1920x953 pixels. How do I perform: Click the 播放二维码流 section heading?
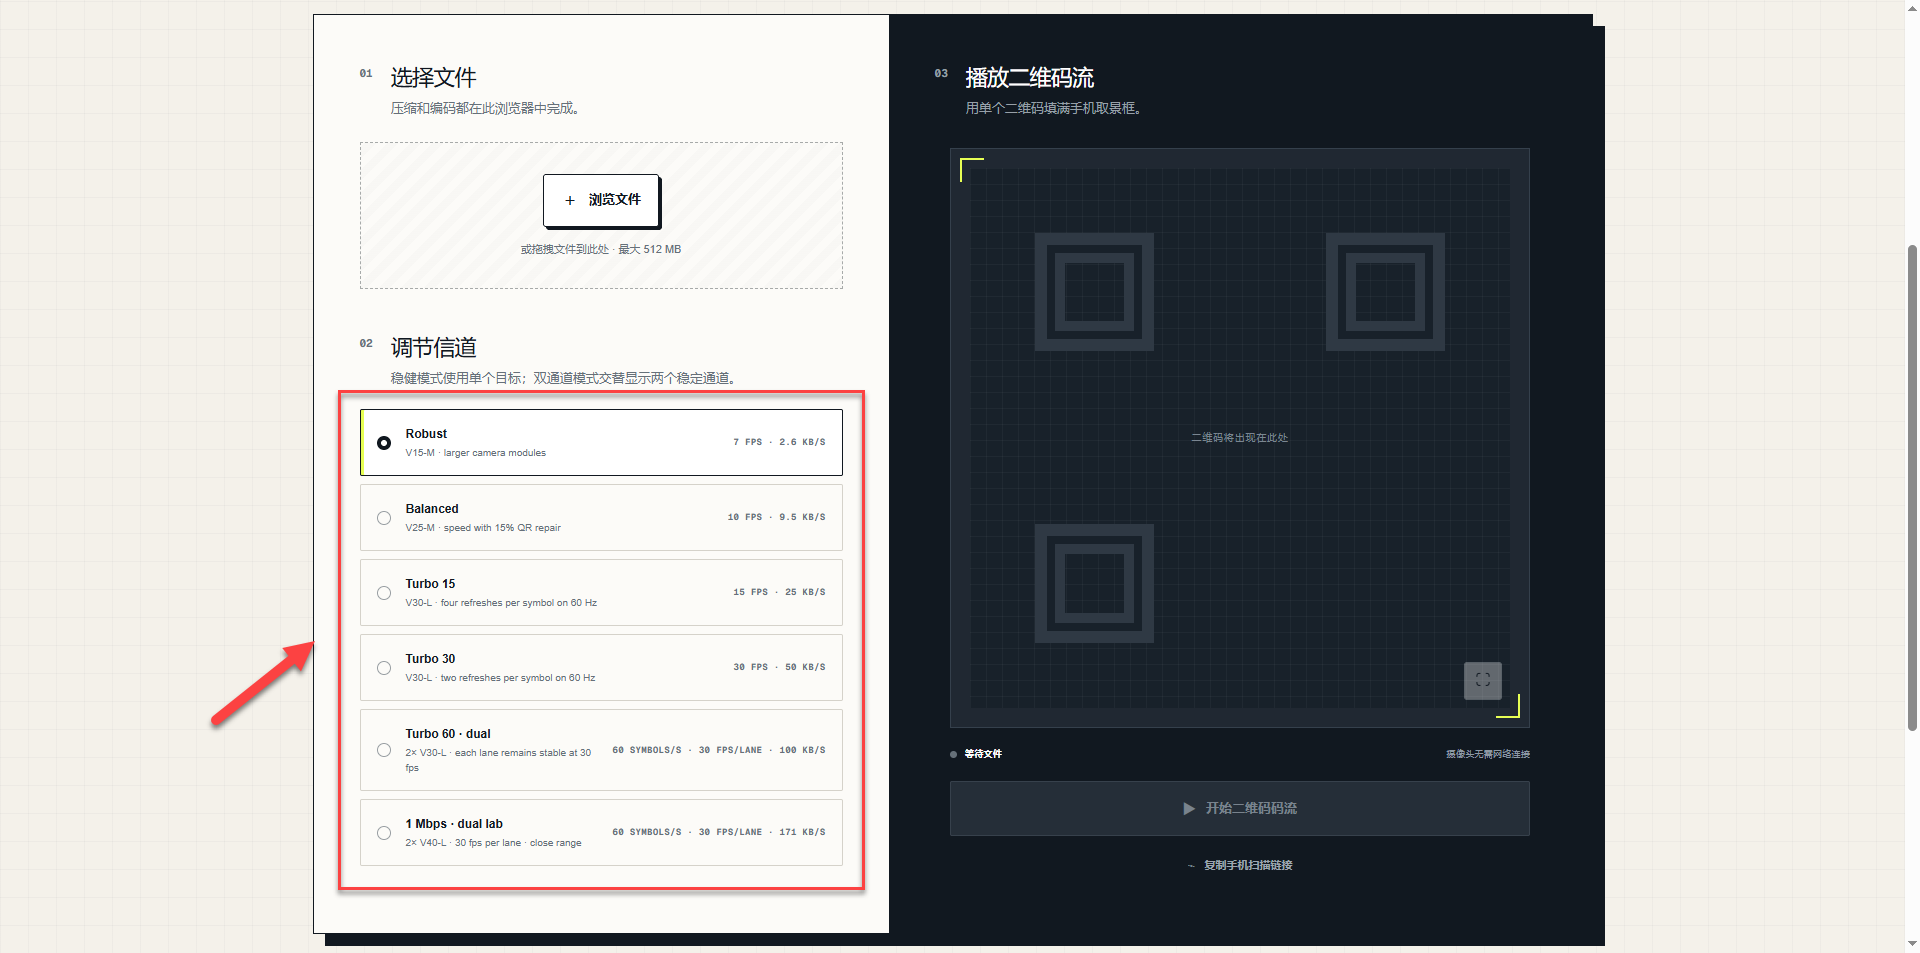coord(1029,78)
